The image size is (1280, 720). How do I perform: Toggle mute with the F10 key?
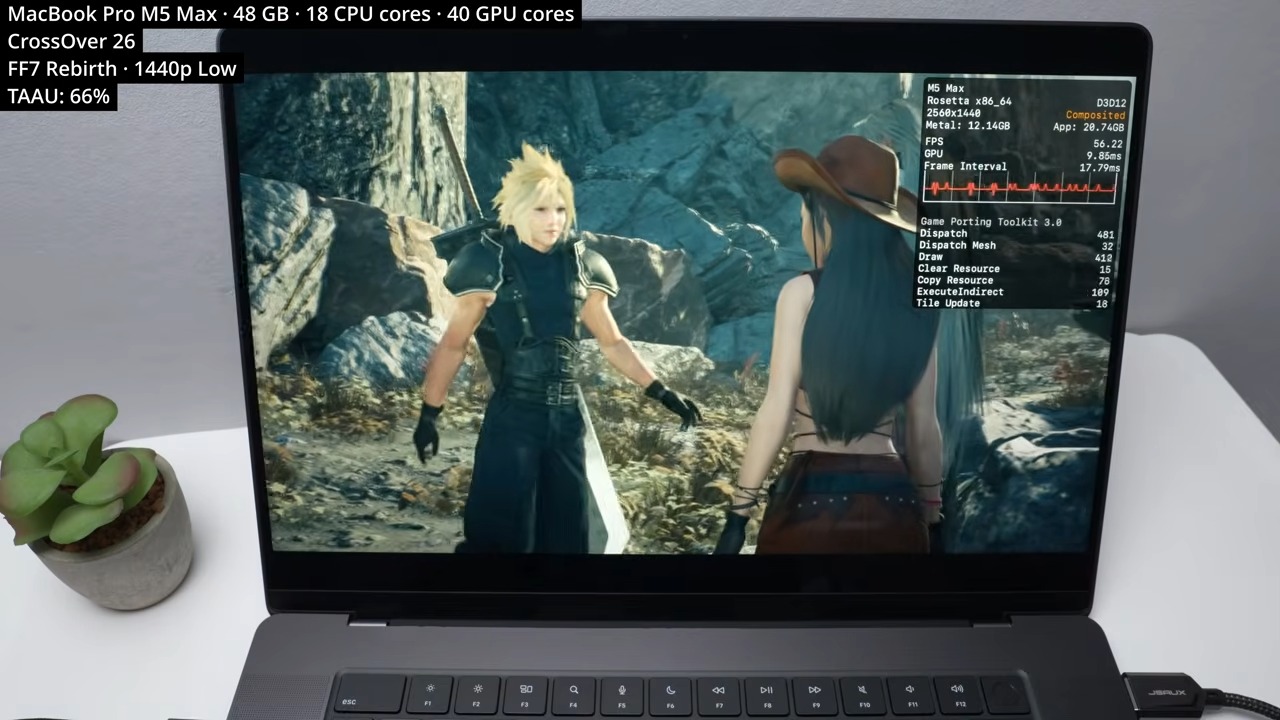(863, 693)
